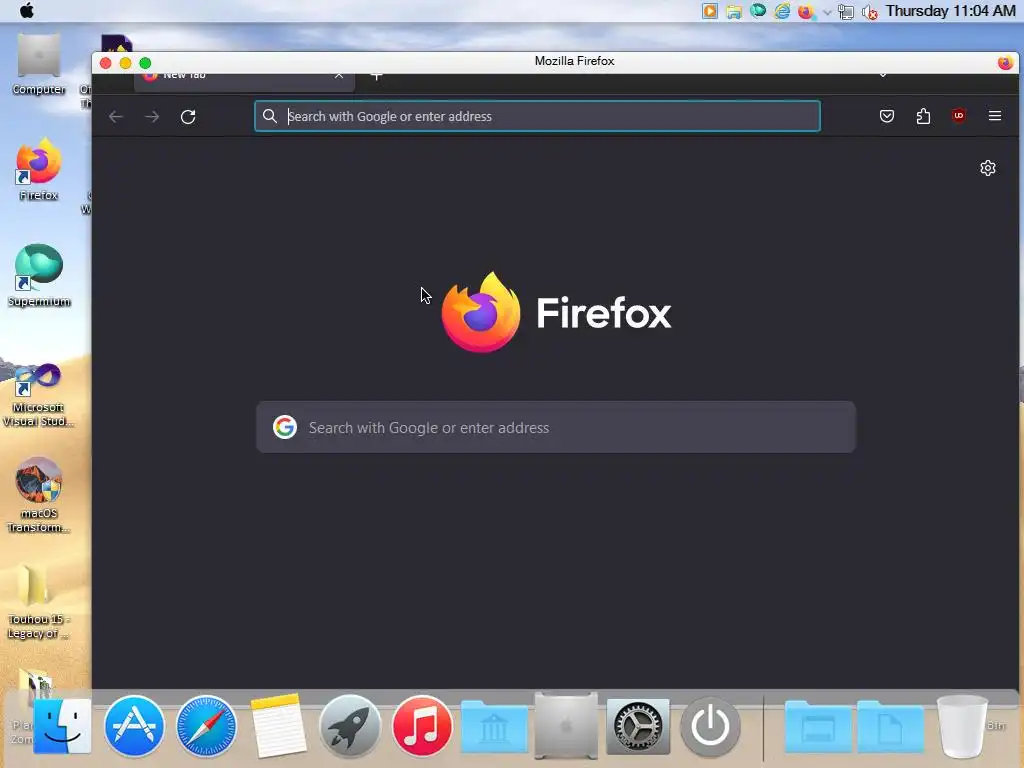Open System Preferences from the dock
This screenshot has width=1024, height=768.
tap(638, 726)
